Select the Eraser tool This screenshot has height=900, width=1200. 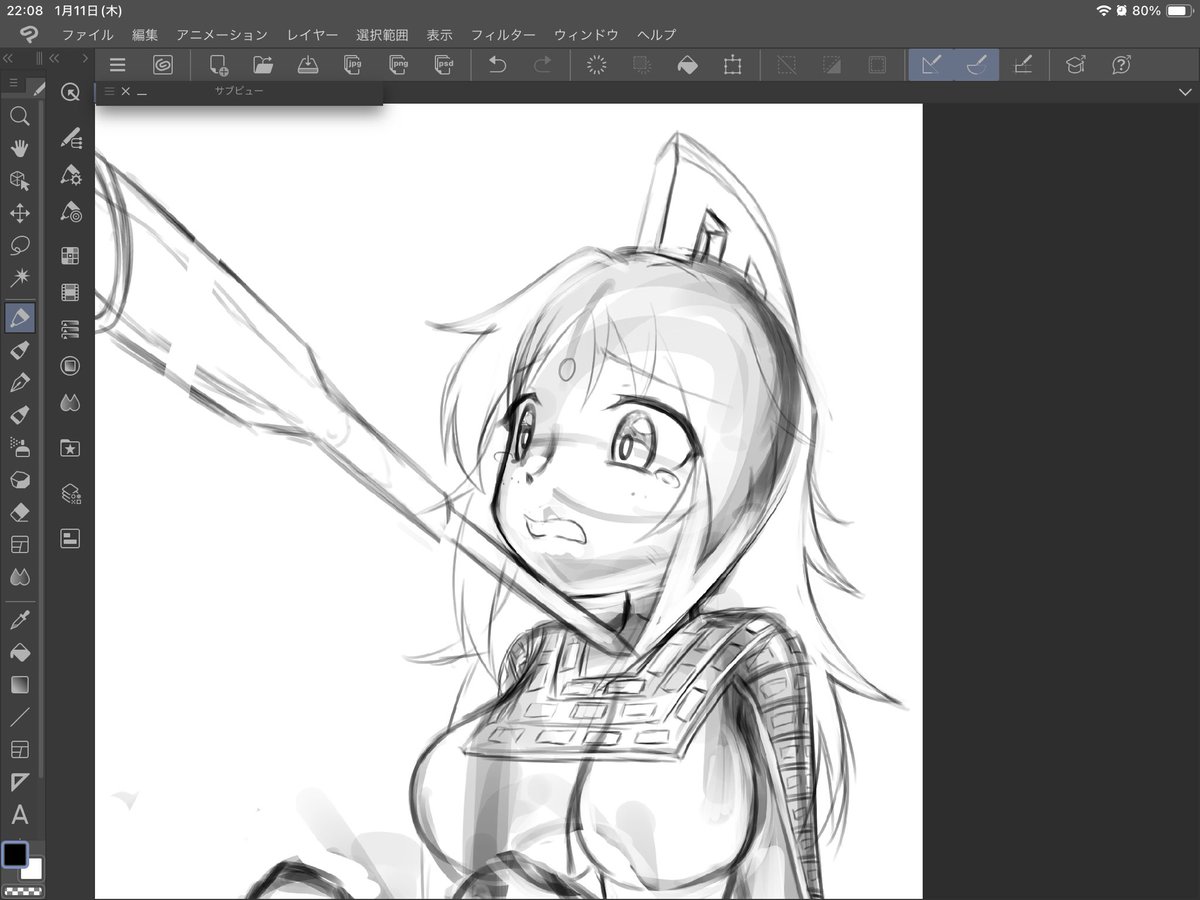[19, 512]
